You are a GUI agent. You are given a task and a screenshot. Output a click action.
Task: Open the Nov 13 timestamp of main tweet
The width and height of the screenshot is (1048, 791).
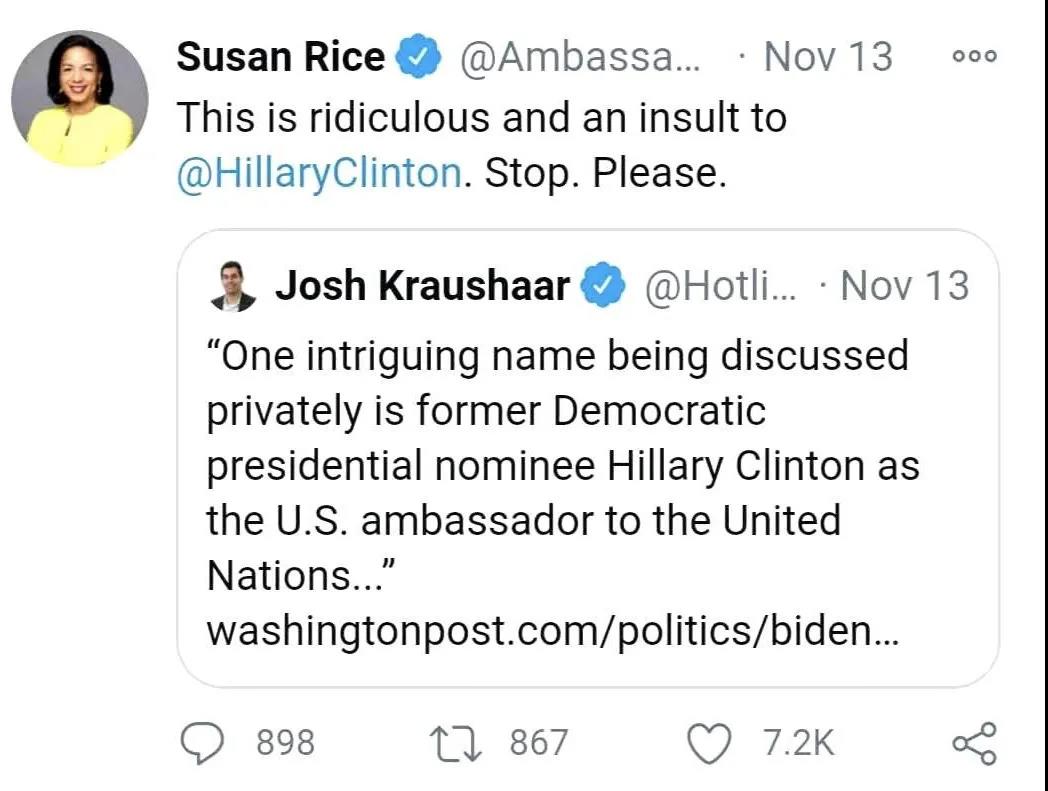pyautogui.click(x=827, y=57)
